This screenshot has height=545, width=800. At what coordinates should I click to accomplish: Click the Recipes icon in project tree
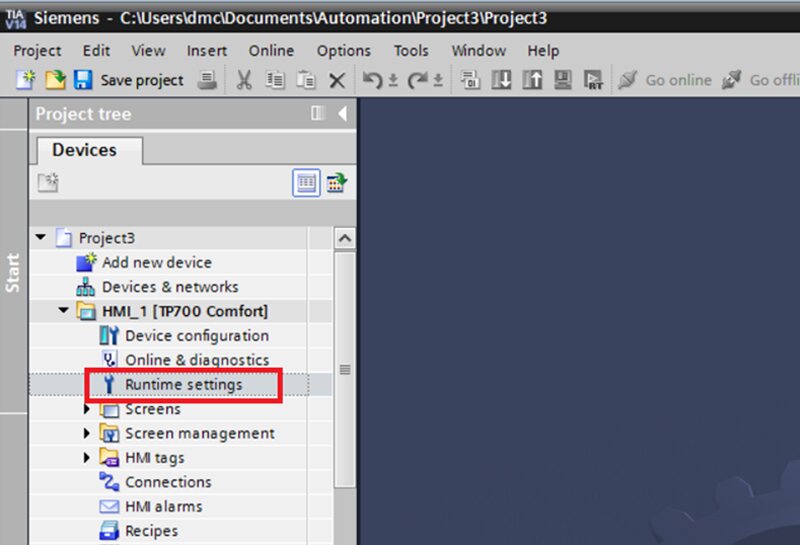(x=109, y=531)
